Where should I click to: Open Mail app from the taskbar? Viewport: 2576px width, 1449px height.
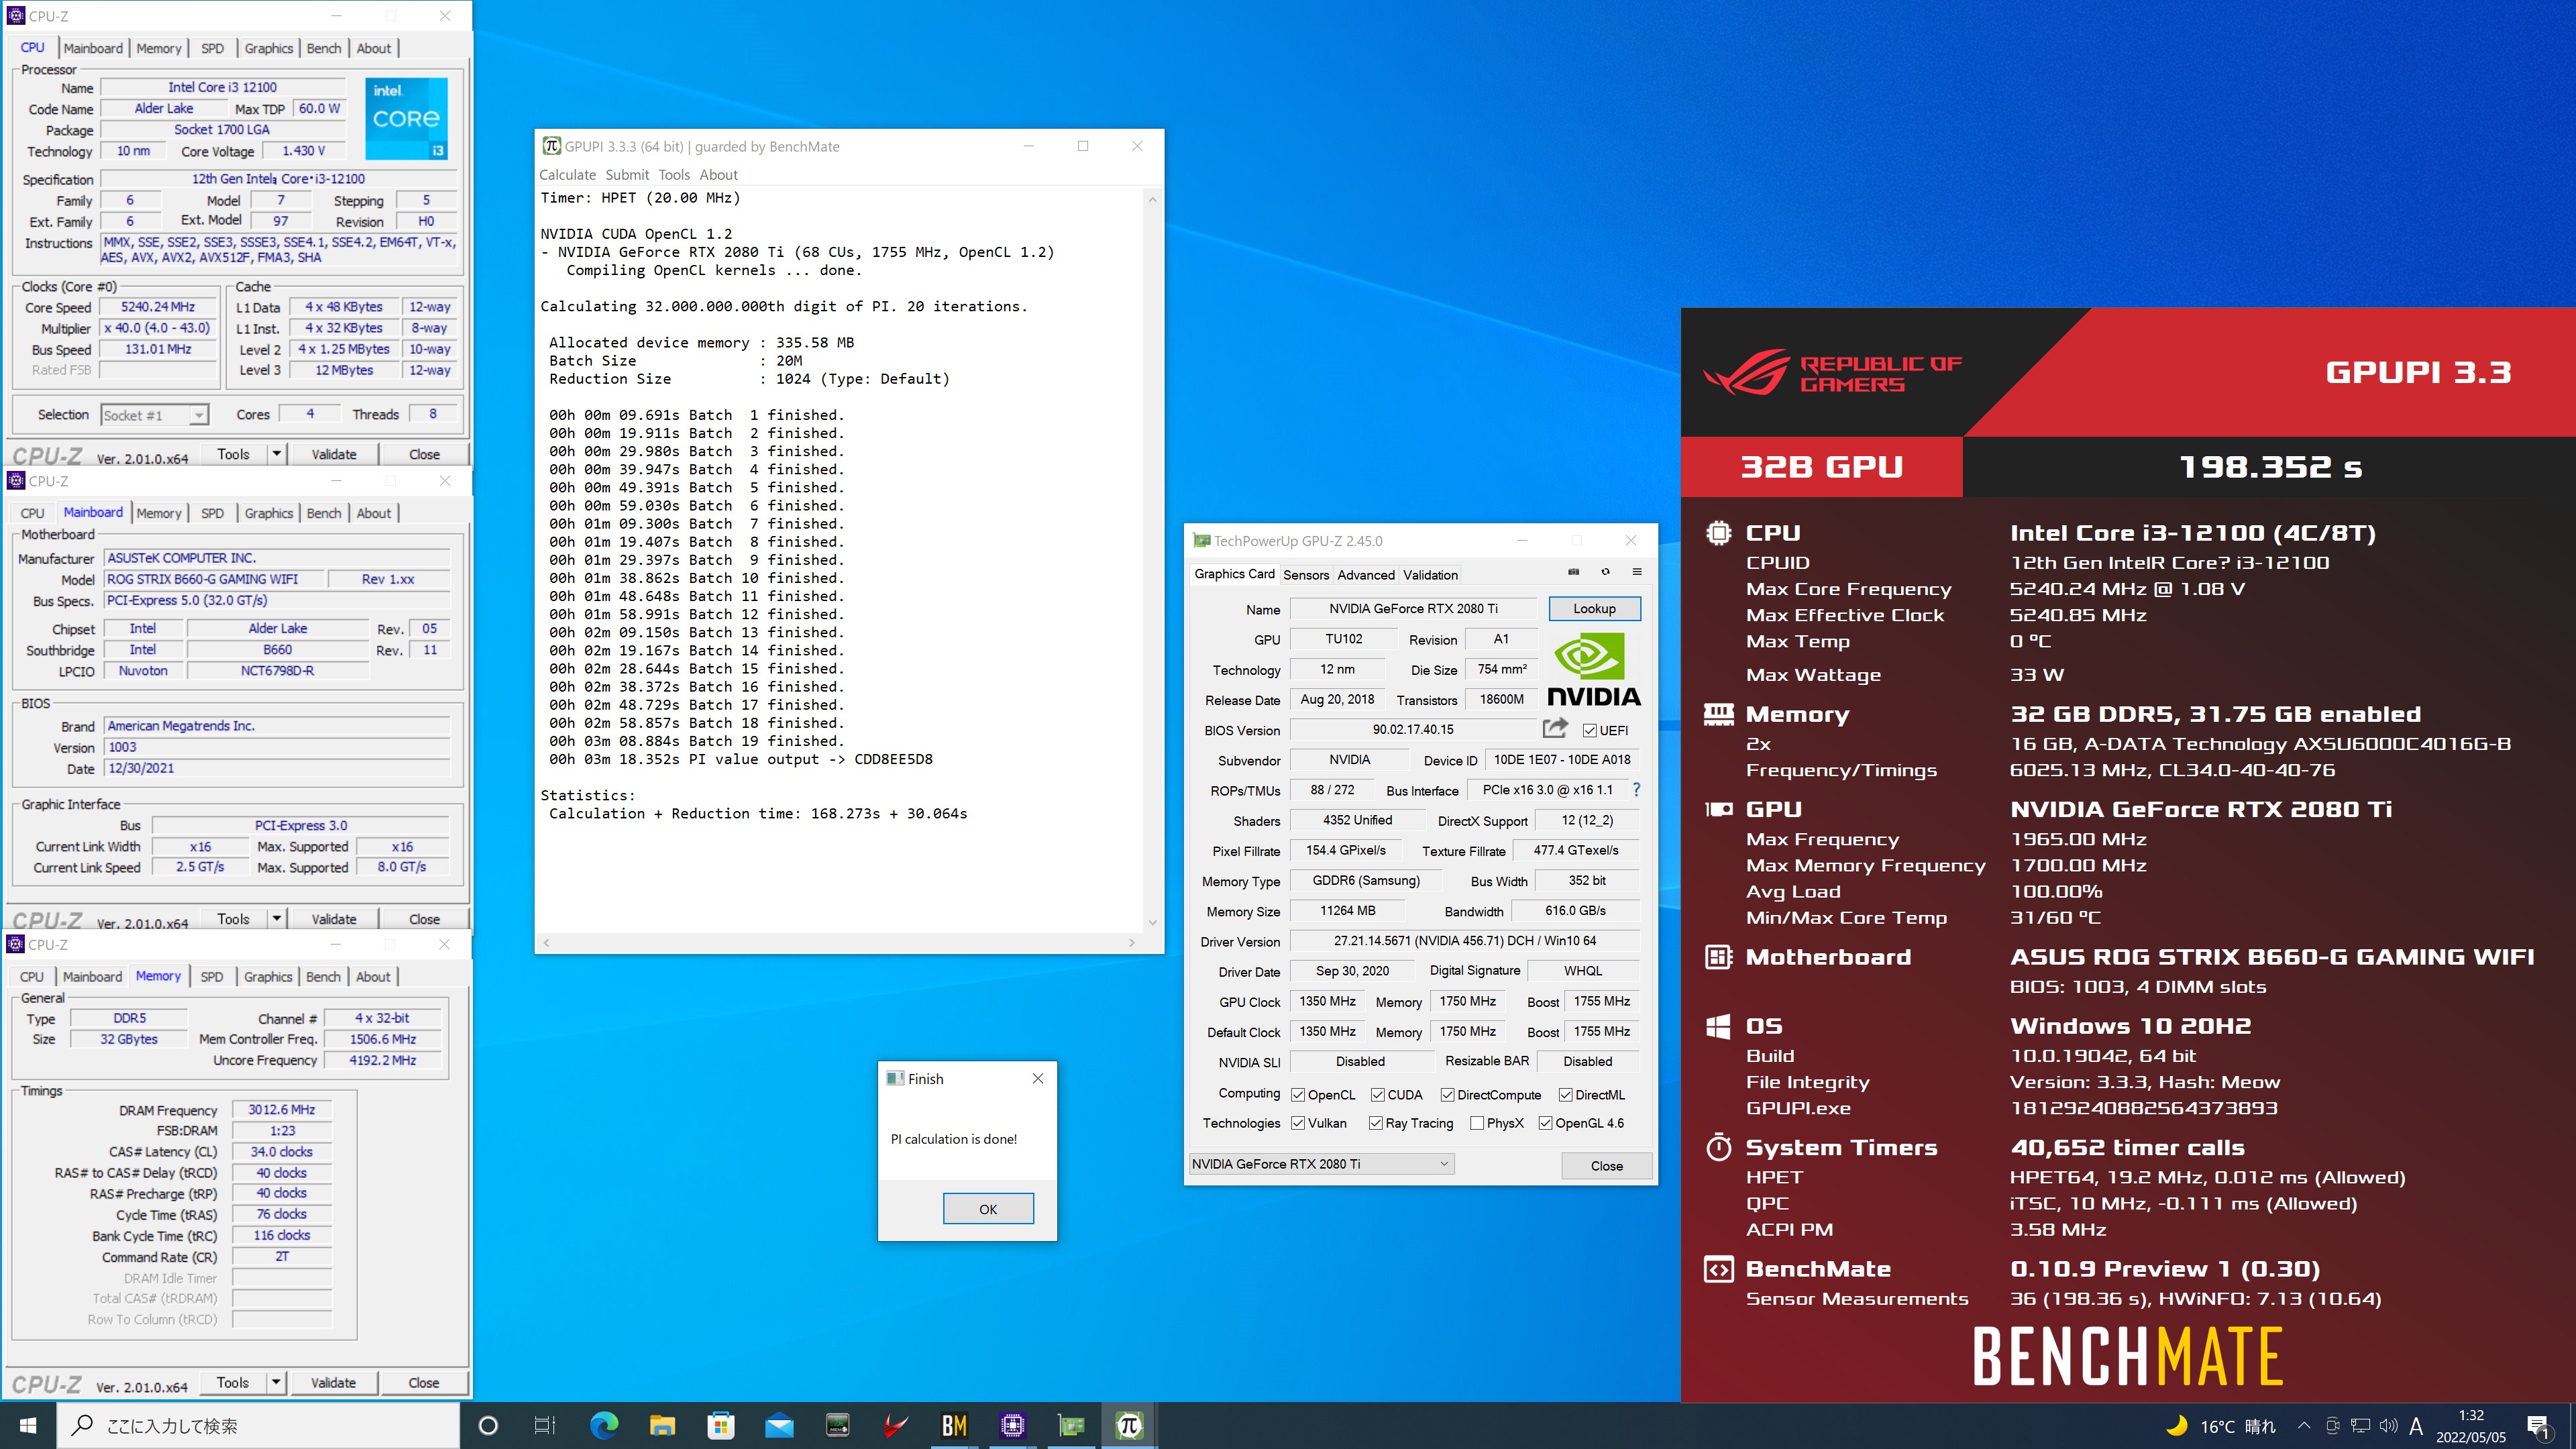[x=779, y=1425]
